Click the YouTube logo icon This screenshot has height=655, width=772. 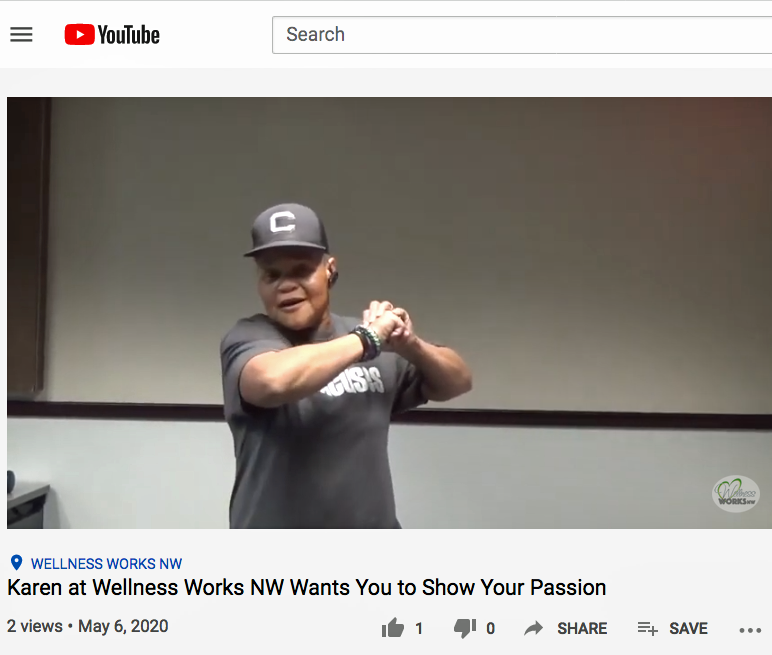click(x=79, y=34)
